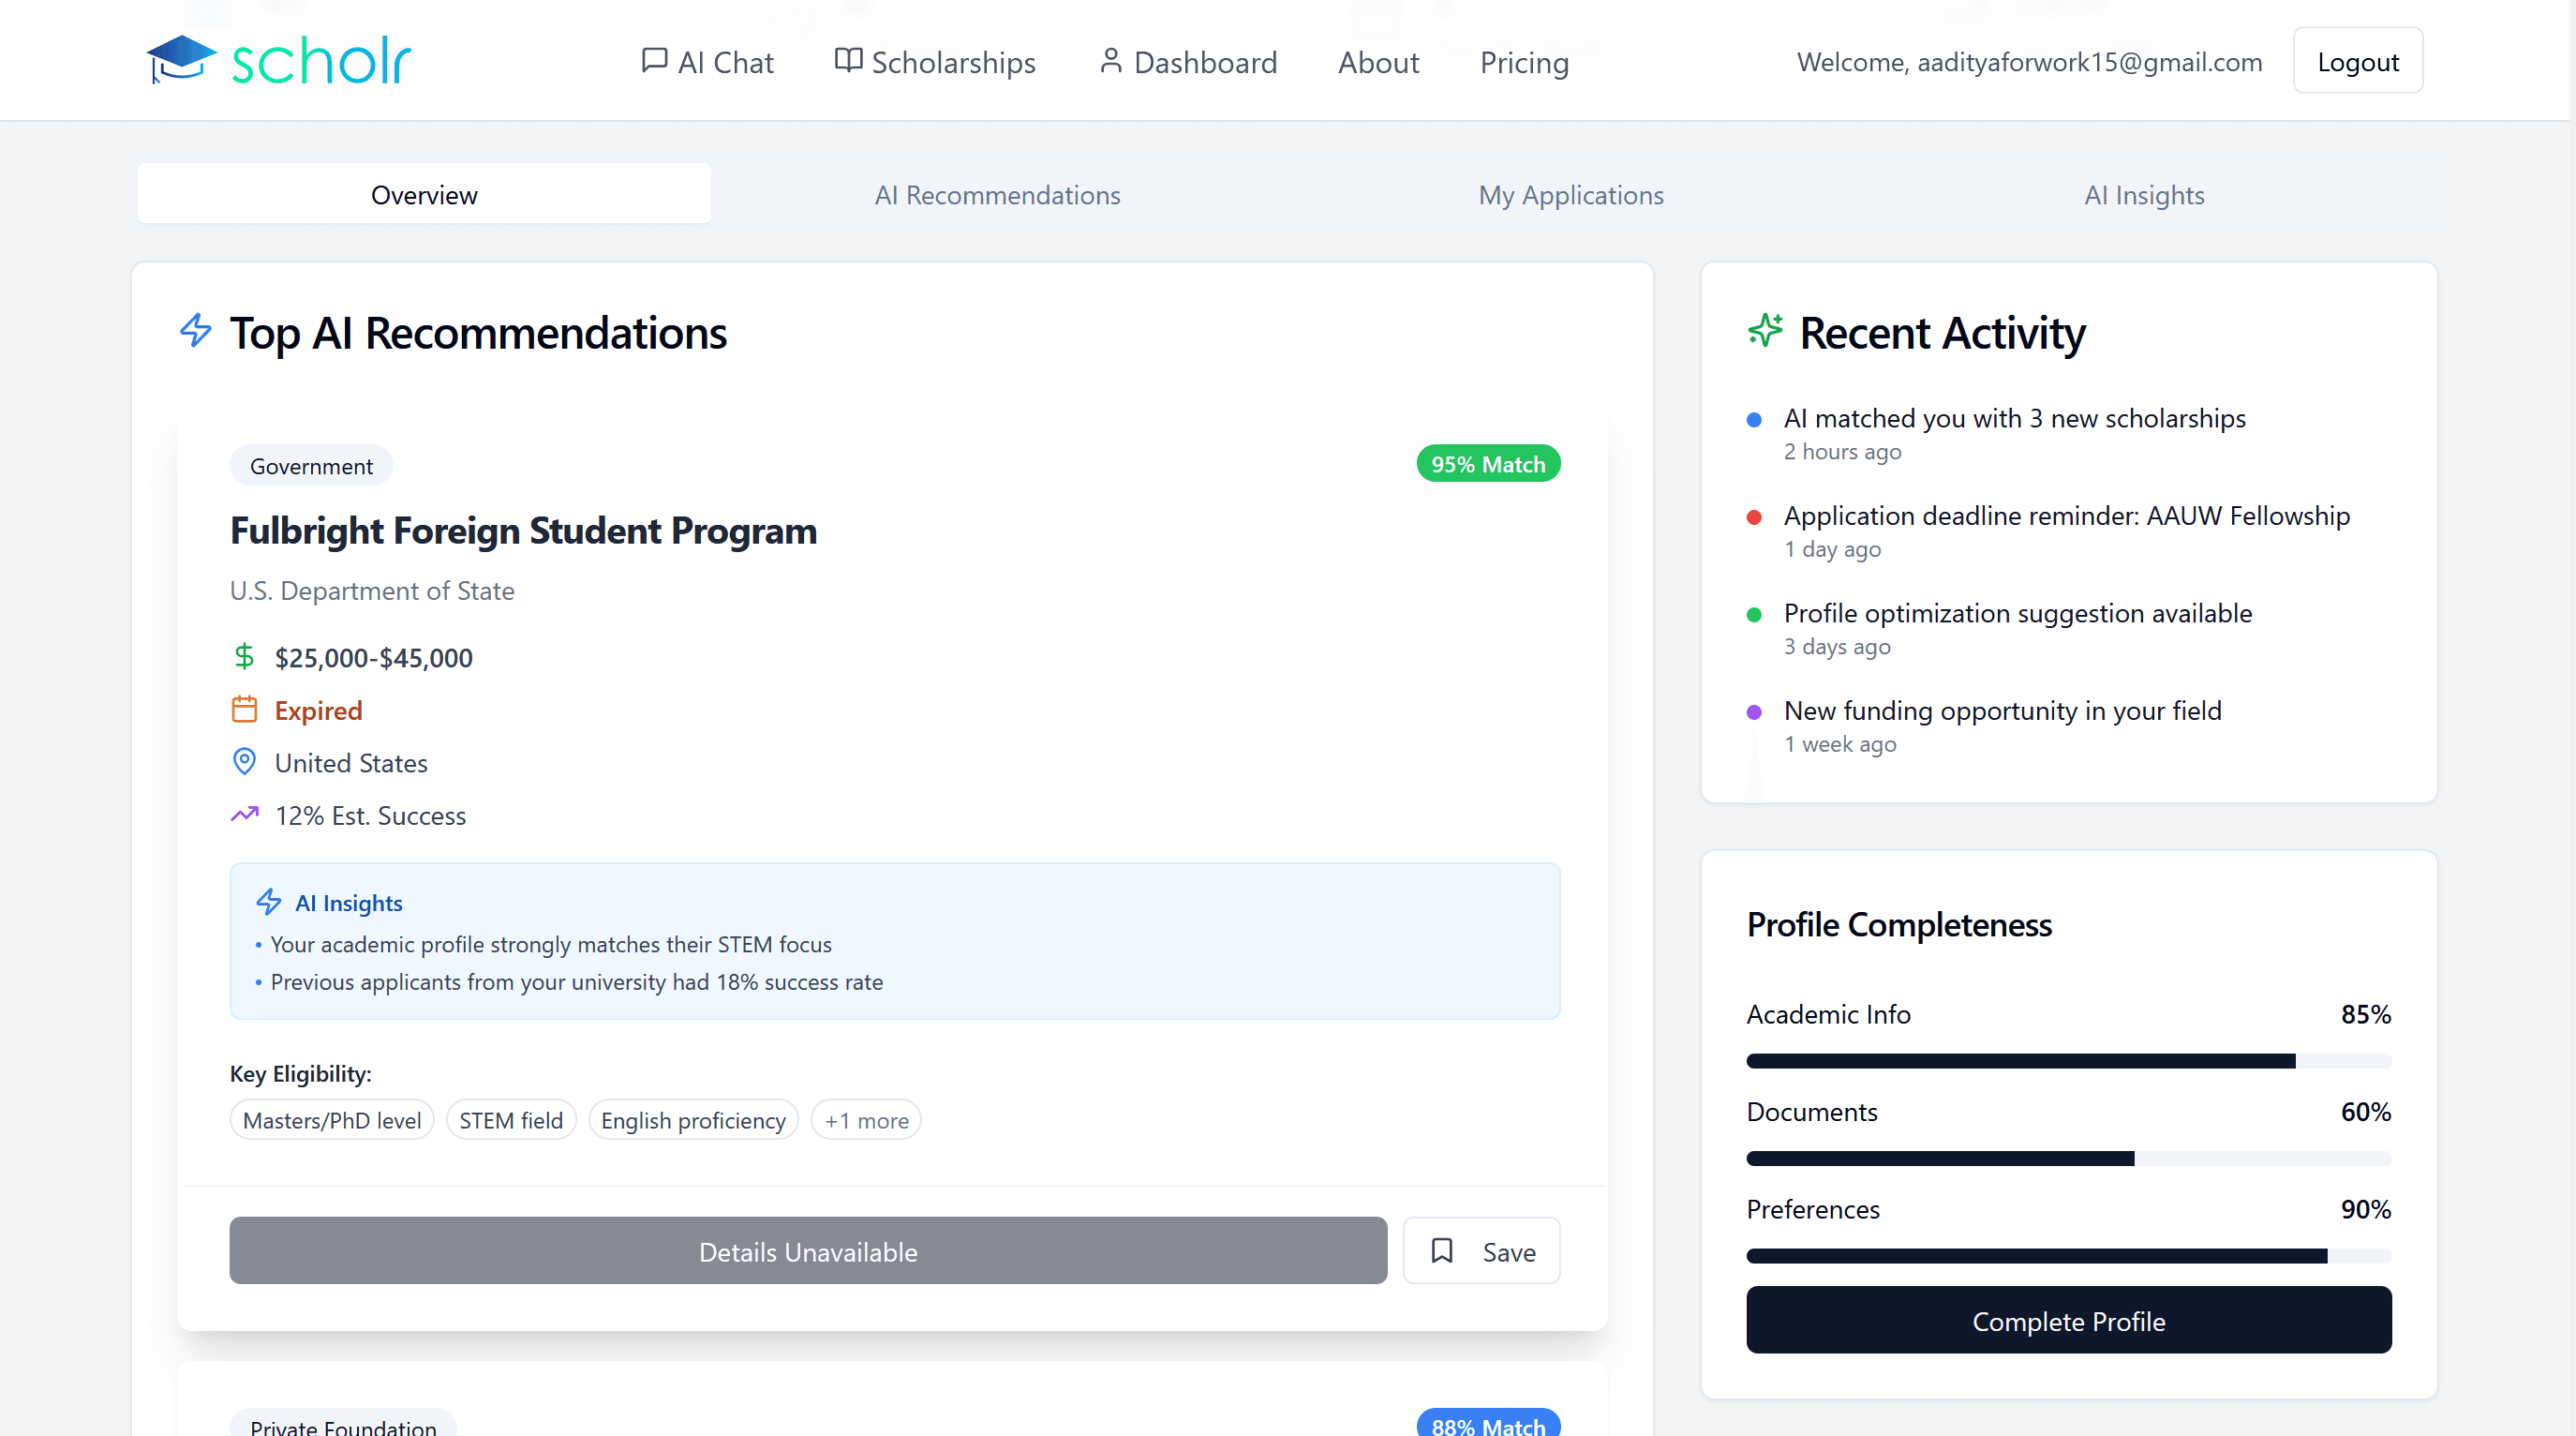The image size is (2576, 1436).
Task: Click the bookmark icon on Save button
Action: [x=1441, y=1250]
